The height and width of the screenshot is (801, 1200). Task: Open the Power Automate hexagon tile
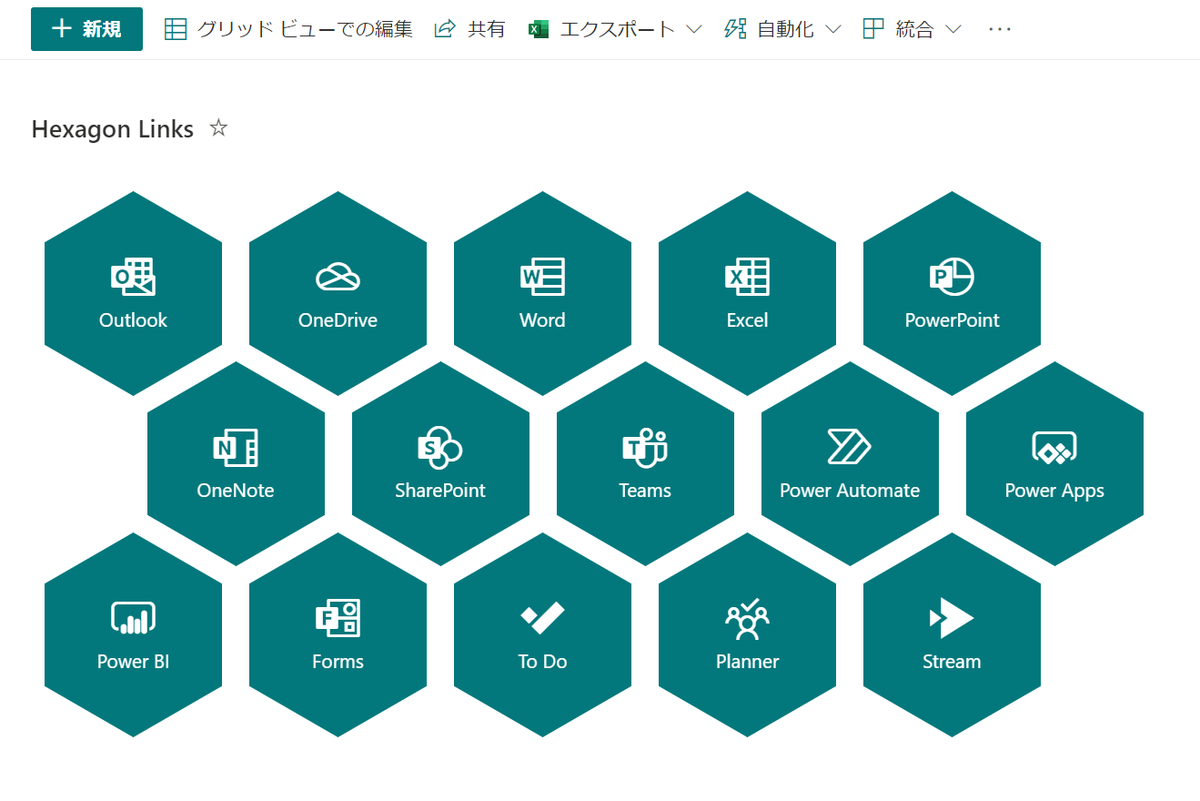850,464
